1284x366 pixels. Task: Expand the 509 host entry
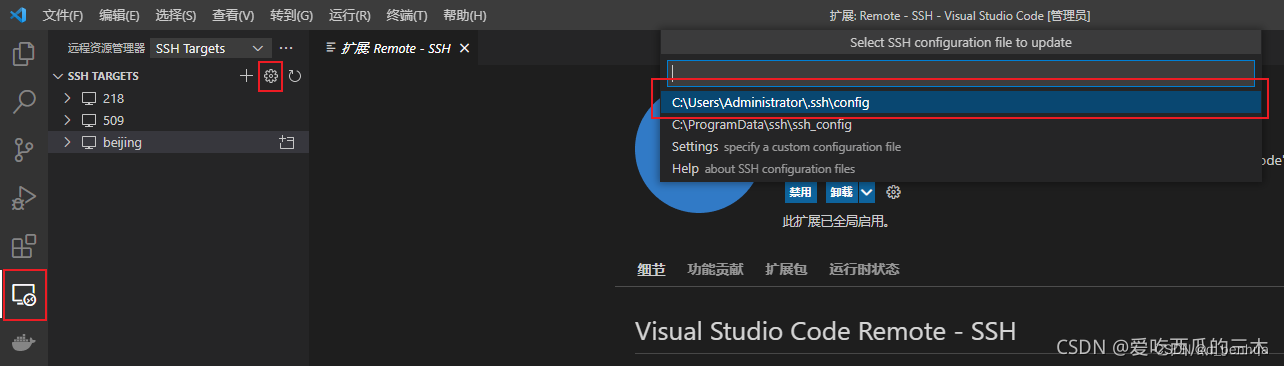67,120
